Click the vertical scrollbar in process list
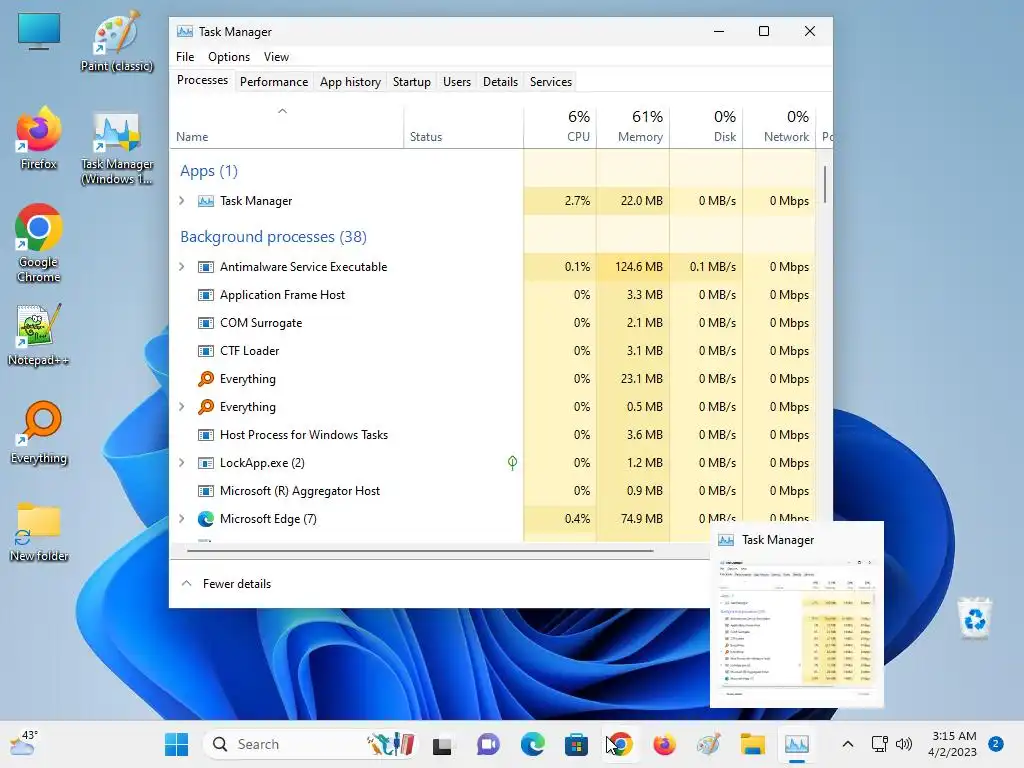 coord(825,184)
